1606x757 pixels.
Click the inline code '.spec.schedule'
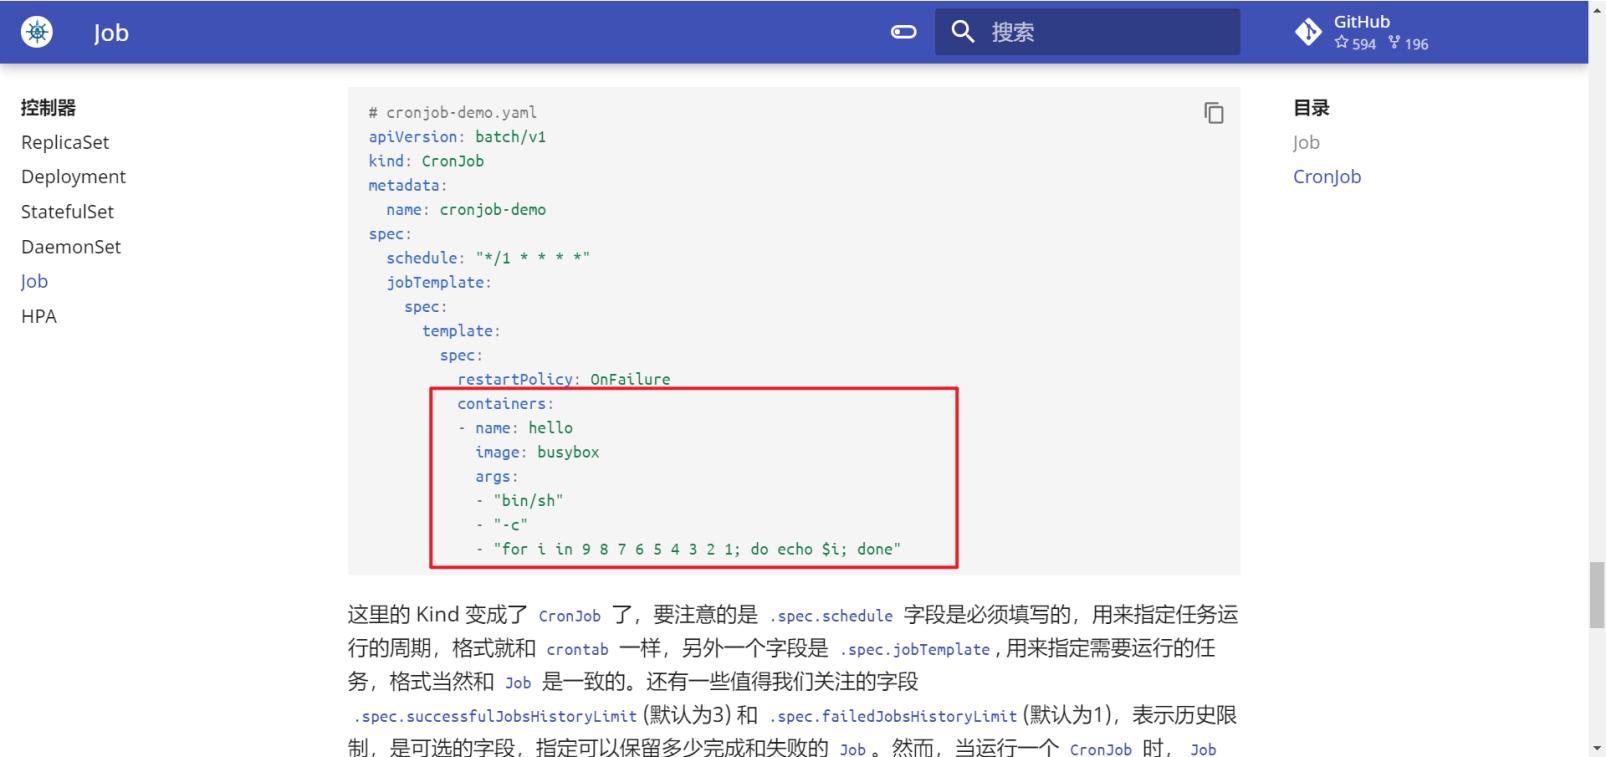click(x=831, y=616)
